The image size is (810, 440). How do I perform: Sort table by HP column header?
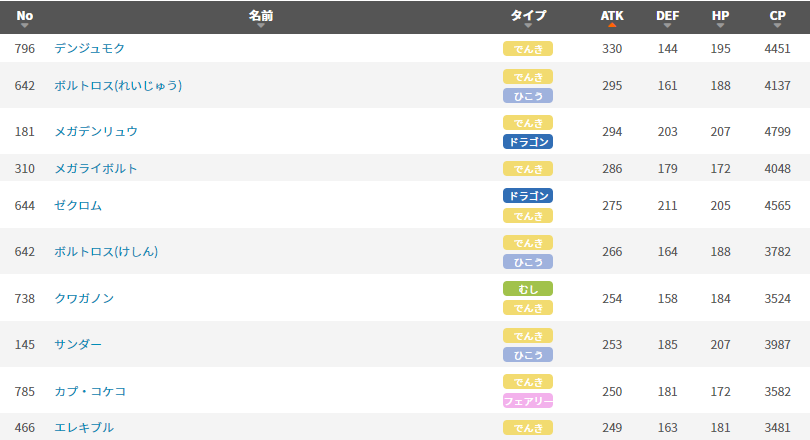[x=720, y=17]
